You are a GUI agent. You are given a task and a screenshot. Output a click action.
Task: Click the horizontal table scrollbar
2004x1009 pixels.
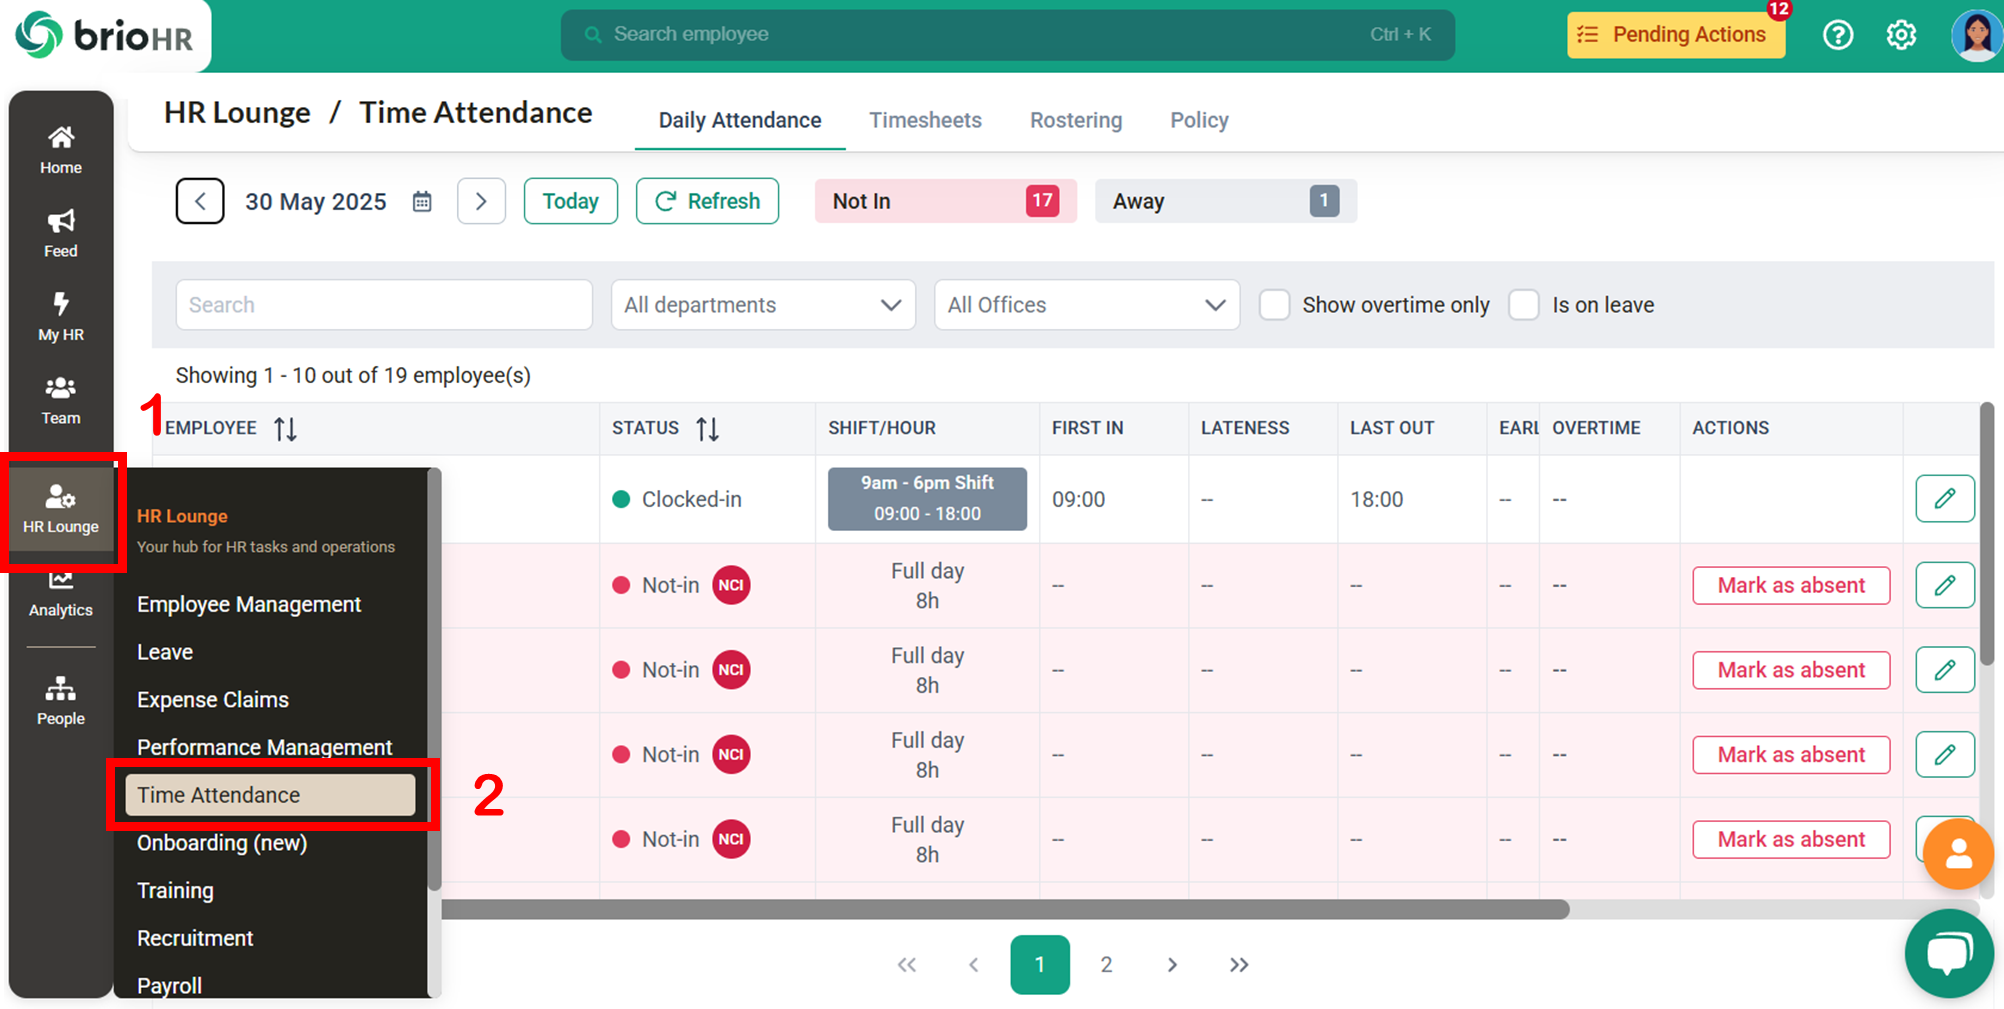coord(1005,909)
